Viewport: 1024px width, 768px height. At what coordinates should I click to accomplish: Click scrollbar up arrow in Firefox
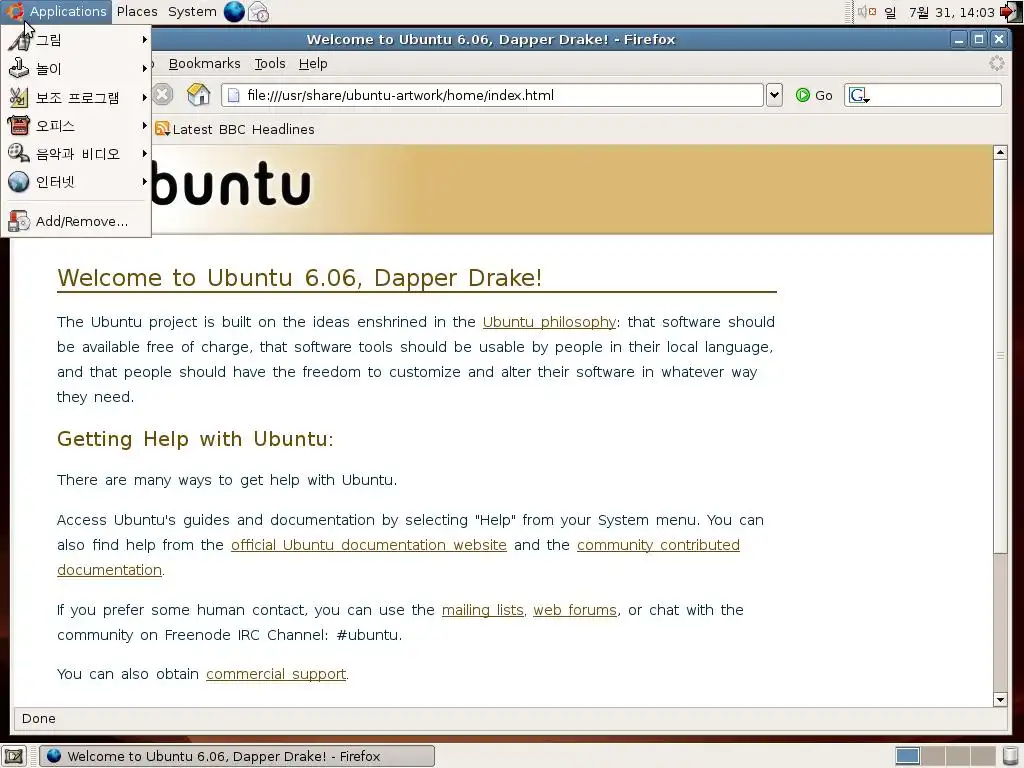point(1000,152)
